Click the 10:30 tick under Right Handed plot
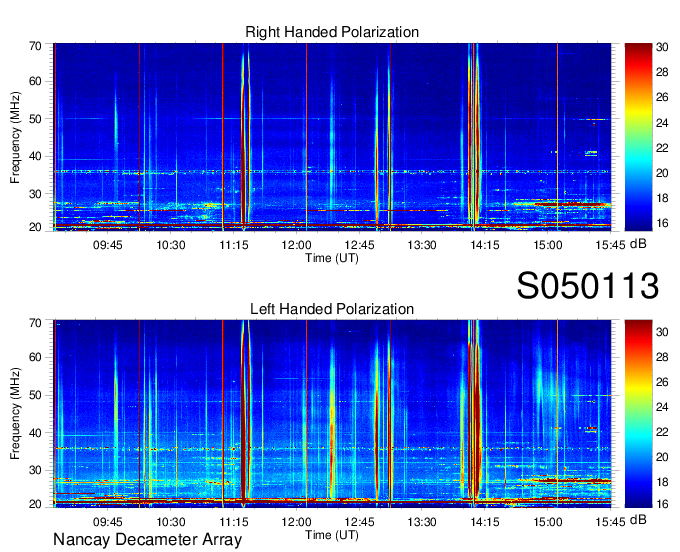 tap(171, 245)
